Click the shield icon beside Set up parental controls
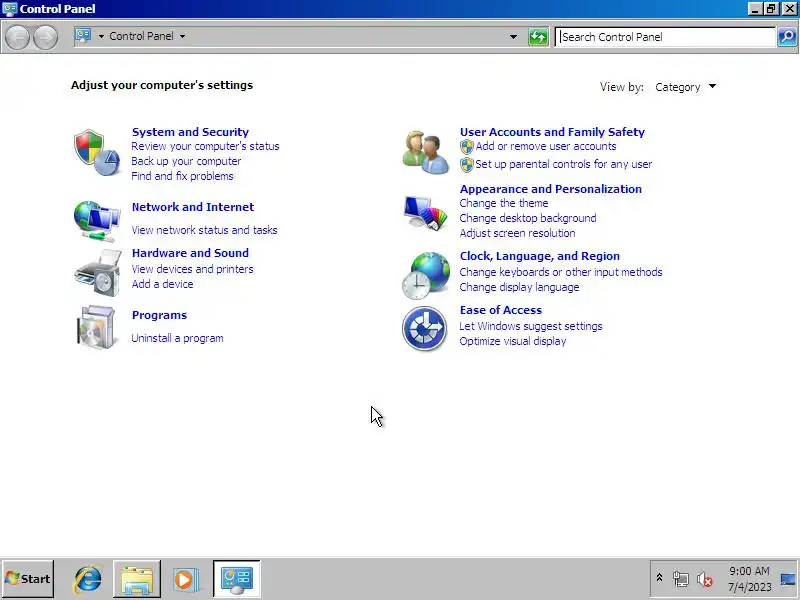 point(467,164)
